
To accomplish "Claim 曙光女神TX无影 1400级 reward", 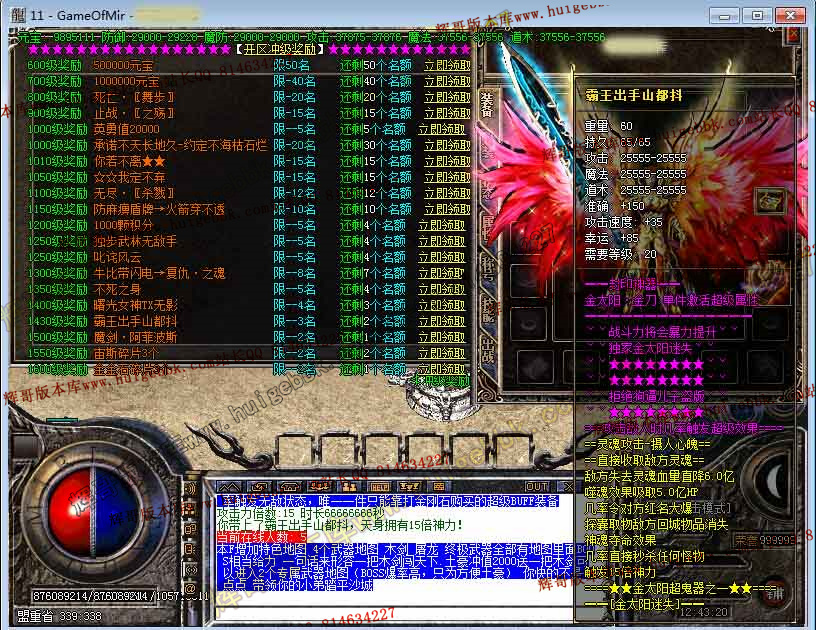I will (441, 305).
